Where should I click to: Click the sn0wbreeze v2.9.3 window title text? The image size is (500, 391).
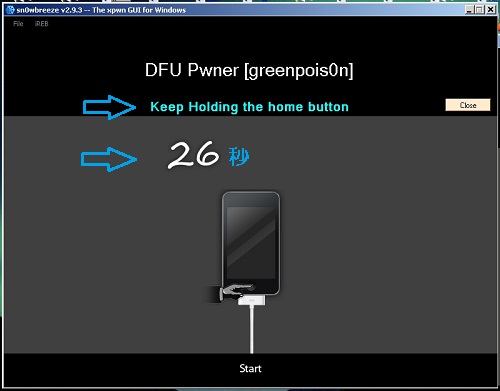click(x=101, y=10)
